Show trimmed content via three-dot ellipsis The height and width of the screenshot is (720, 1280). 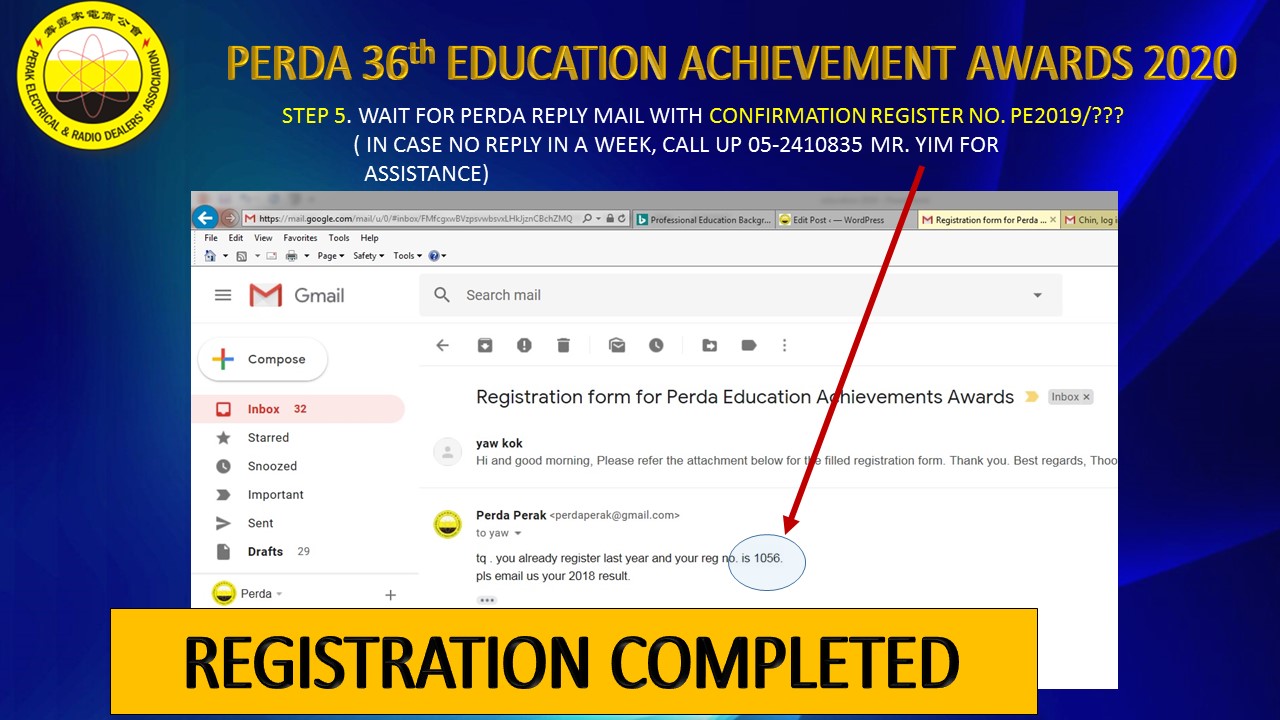pos(487,600)
